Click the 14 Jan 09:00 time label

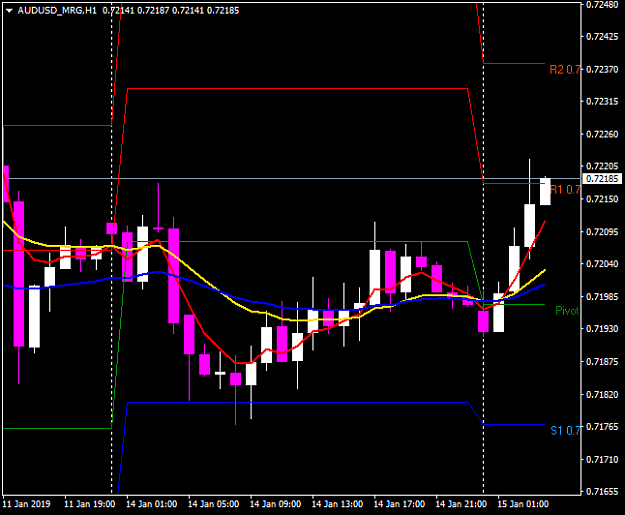tap(275, 504)
